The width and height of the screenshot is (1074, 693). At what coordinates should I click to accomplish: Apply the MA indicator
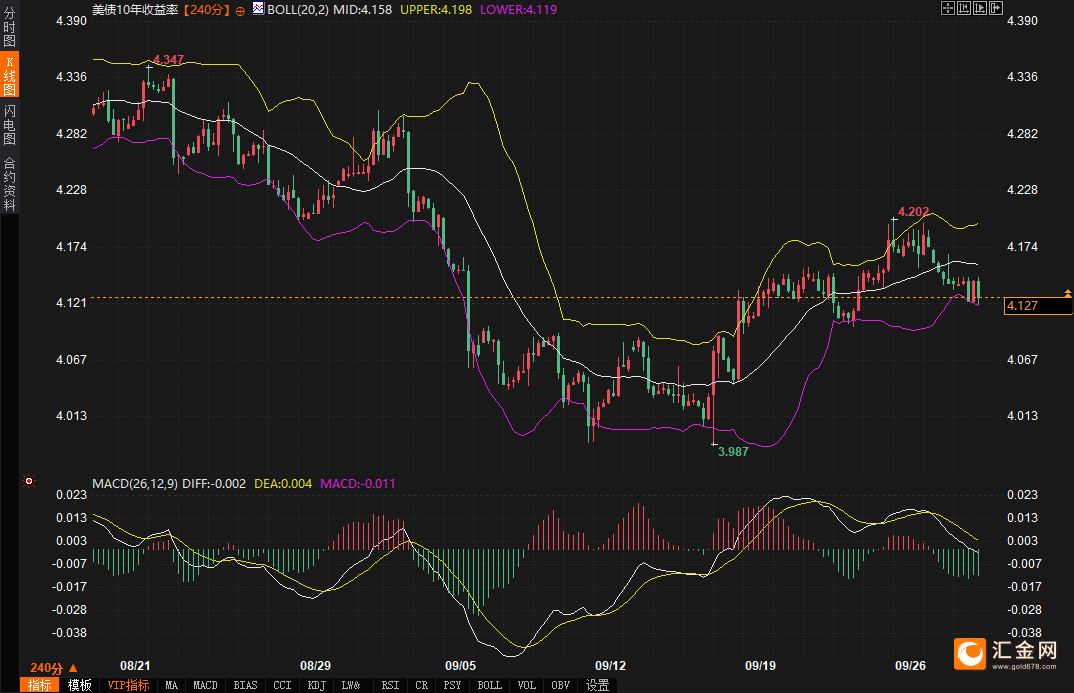point(171,685)
